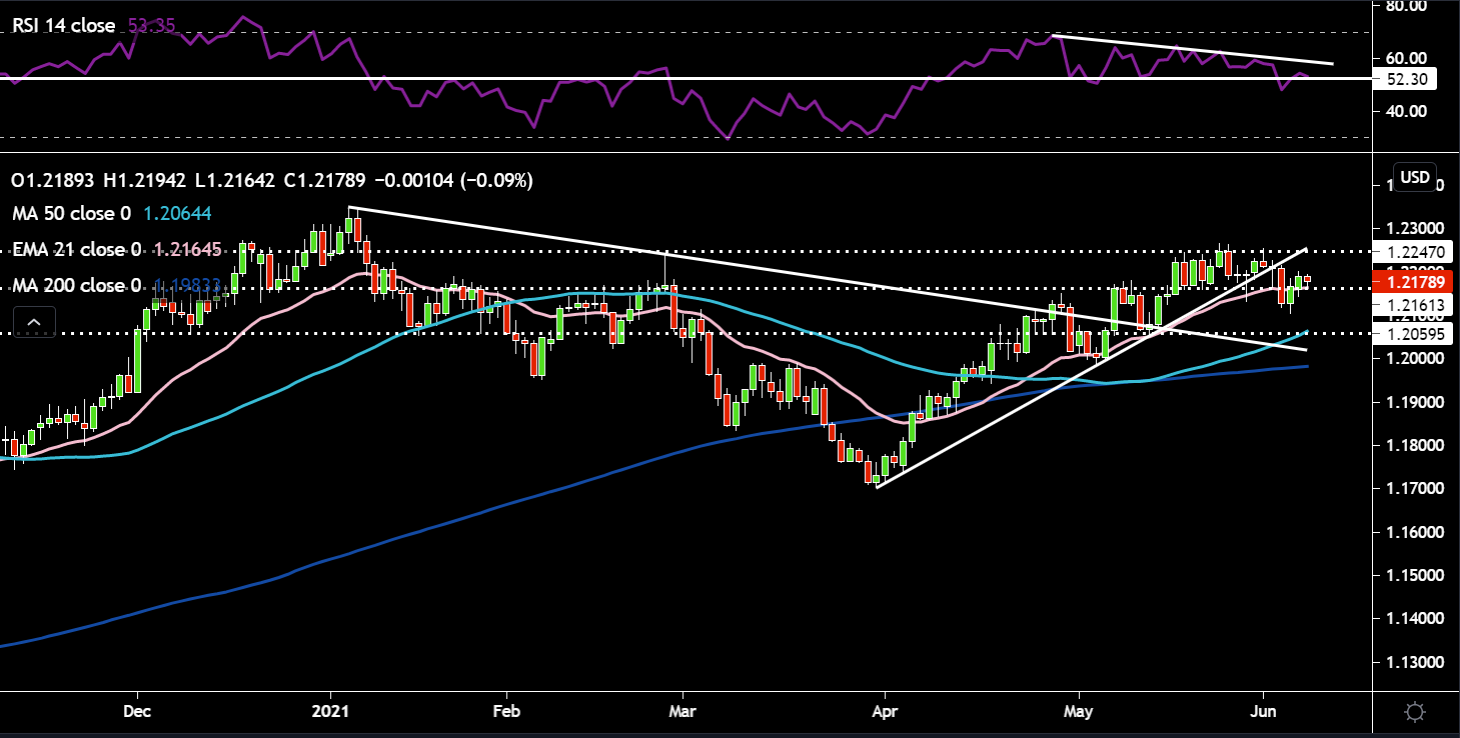The image size is (1460, 738).
Task: Collapse the indicator legend chevron
Action: point(34,322)
